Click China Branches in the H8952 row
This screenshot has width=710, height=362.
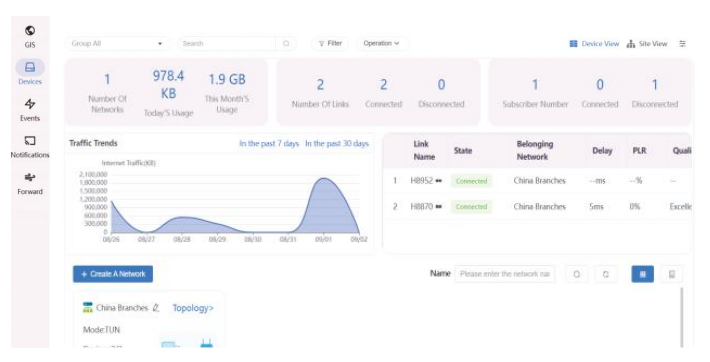pyautogui.click(x=540, y=181)
